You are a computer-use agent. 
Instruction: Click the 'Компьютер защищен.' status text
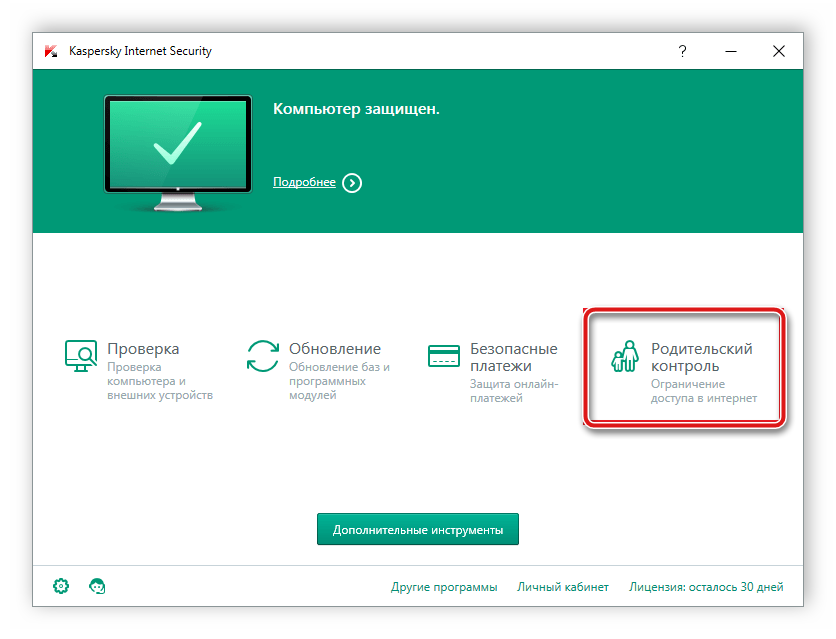pyautogui.click(x=356, y=109)
